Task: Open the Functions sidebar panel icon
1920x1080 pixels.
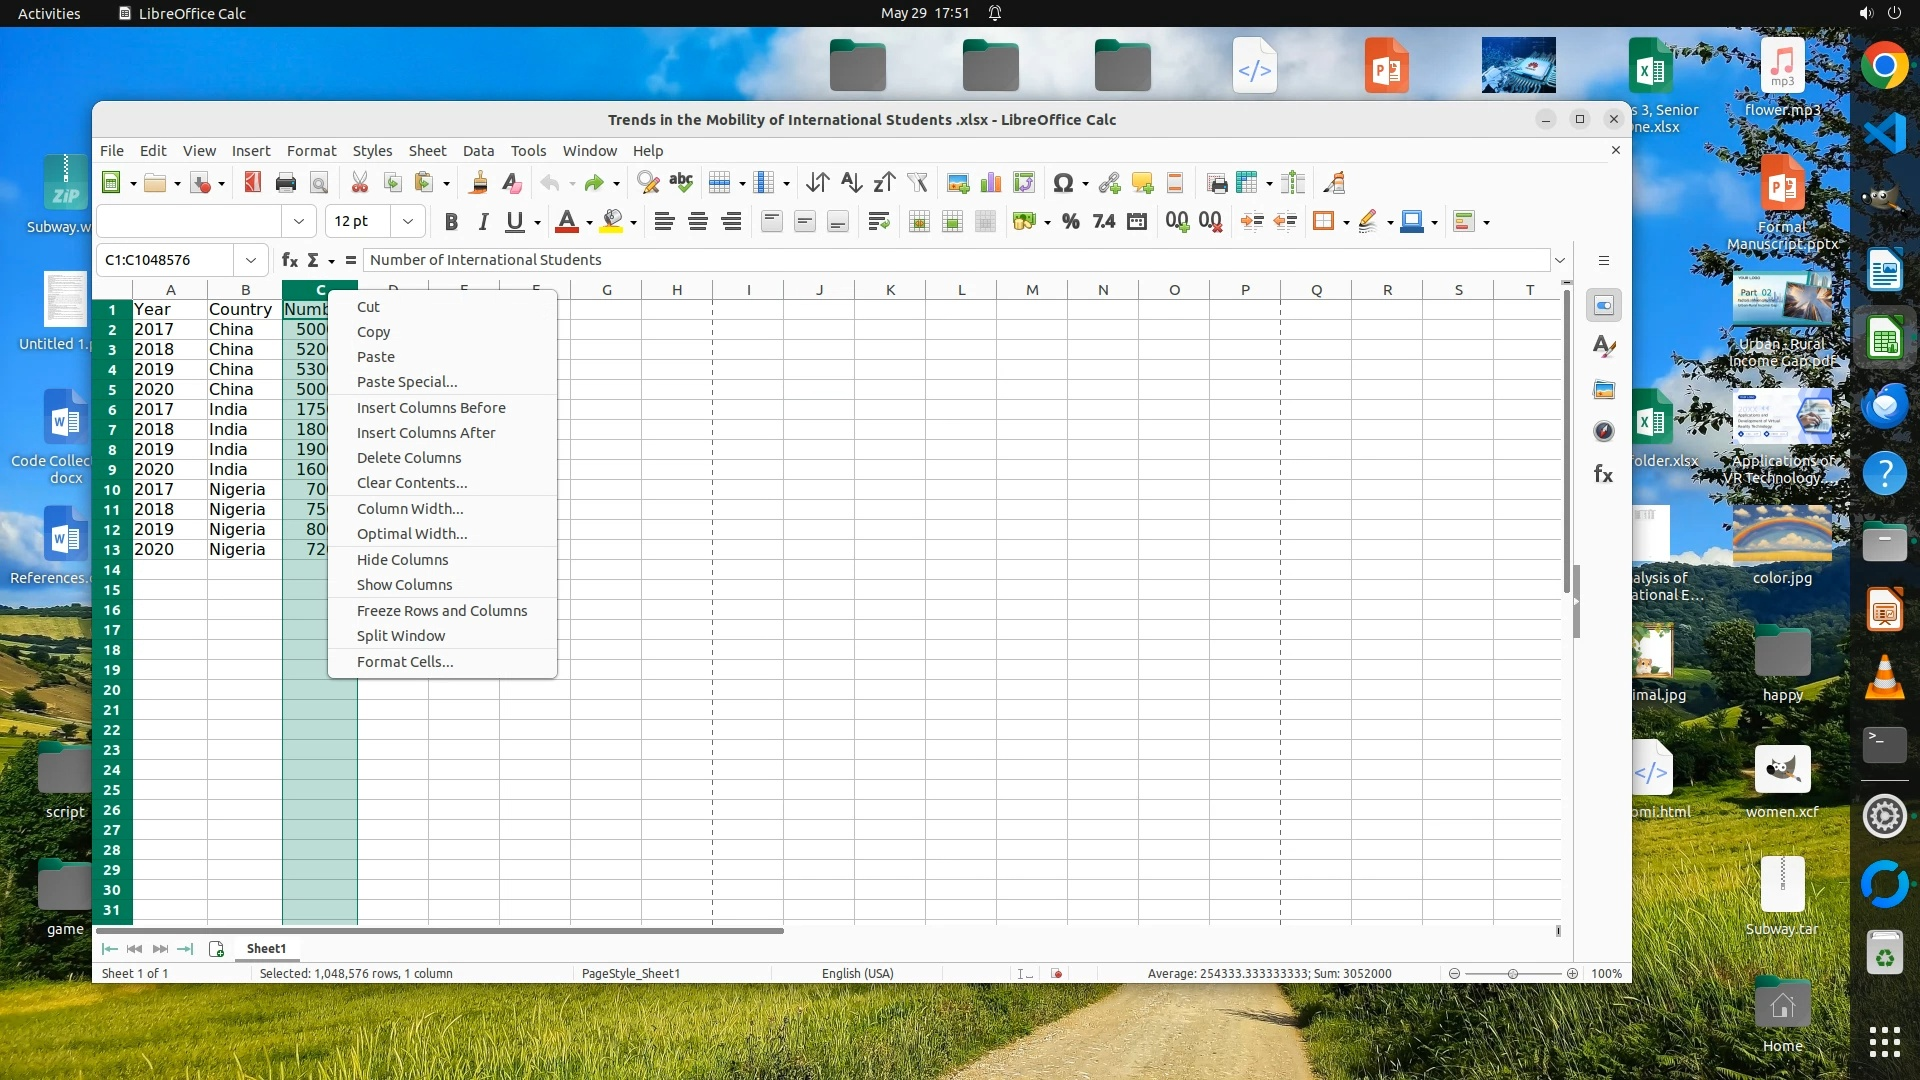Action: coord(1603,474)
